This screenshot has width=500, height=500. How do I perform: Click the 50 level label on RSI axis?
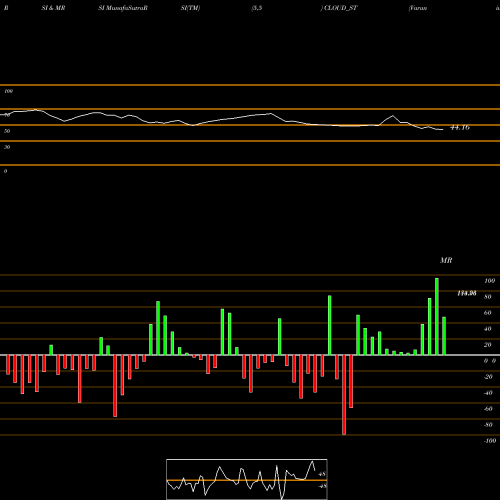7,131
